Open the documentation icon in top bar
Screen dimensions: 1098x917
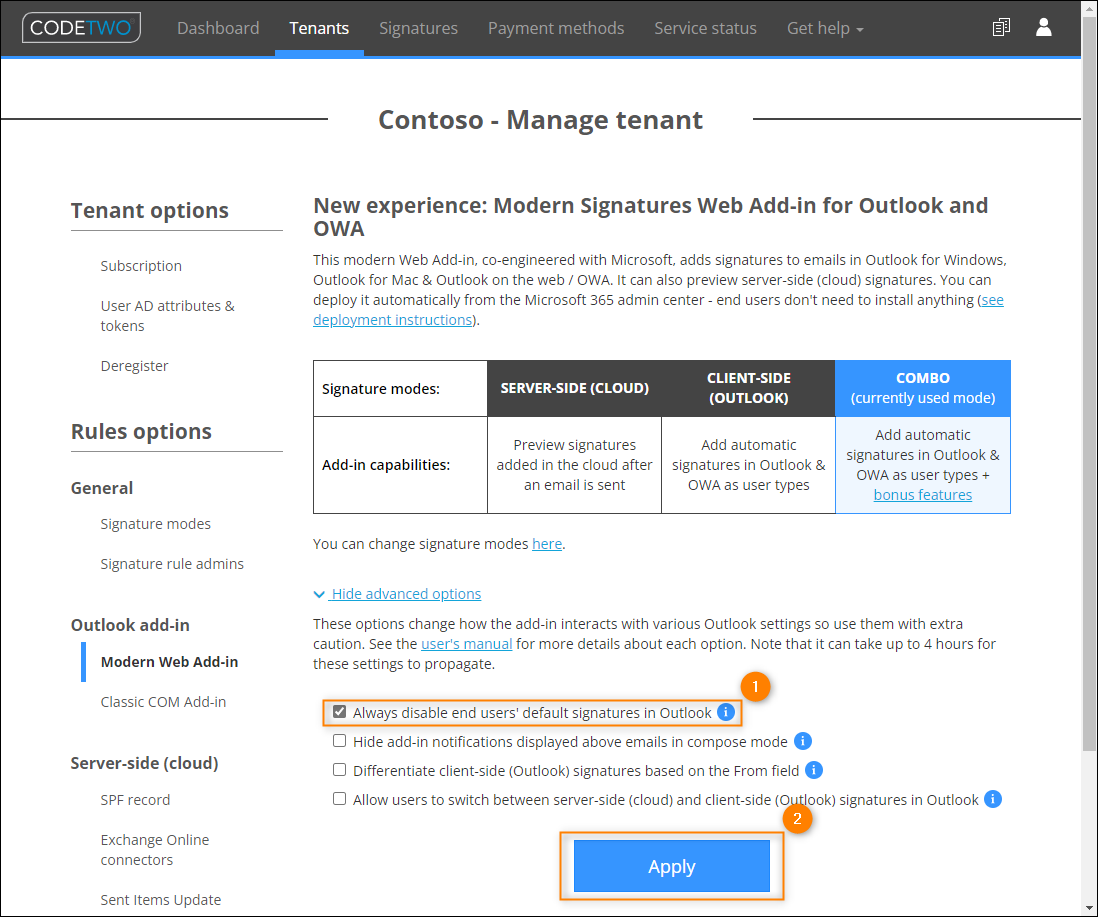tap(1001, 27)
